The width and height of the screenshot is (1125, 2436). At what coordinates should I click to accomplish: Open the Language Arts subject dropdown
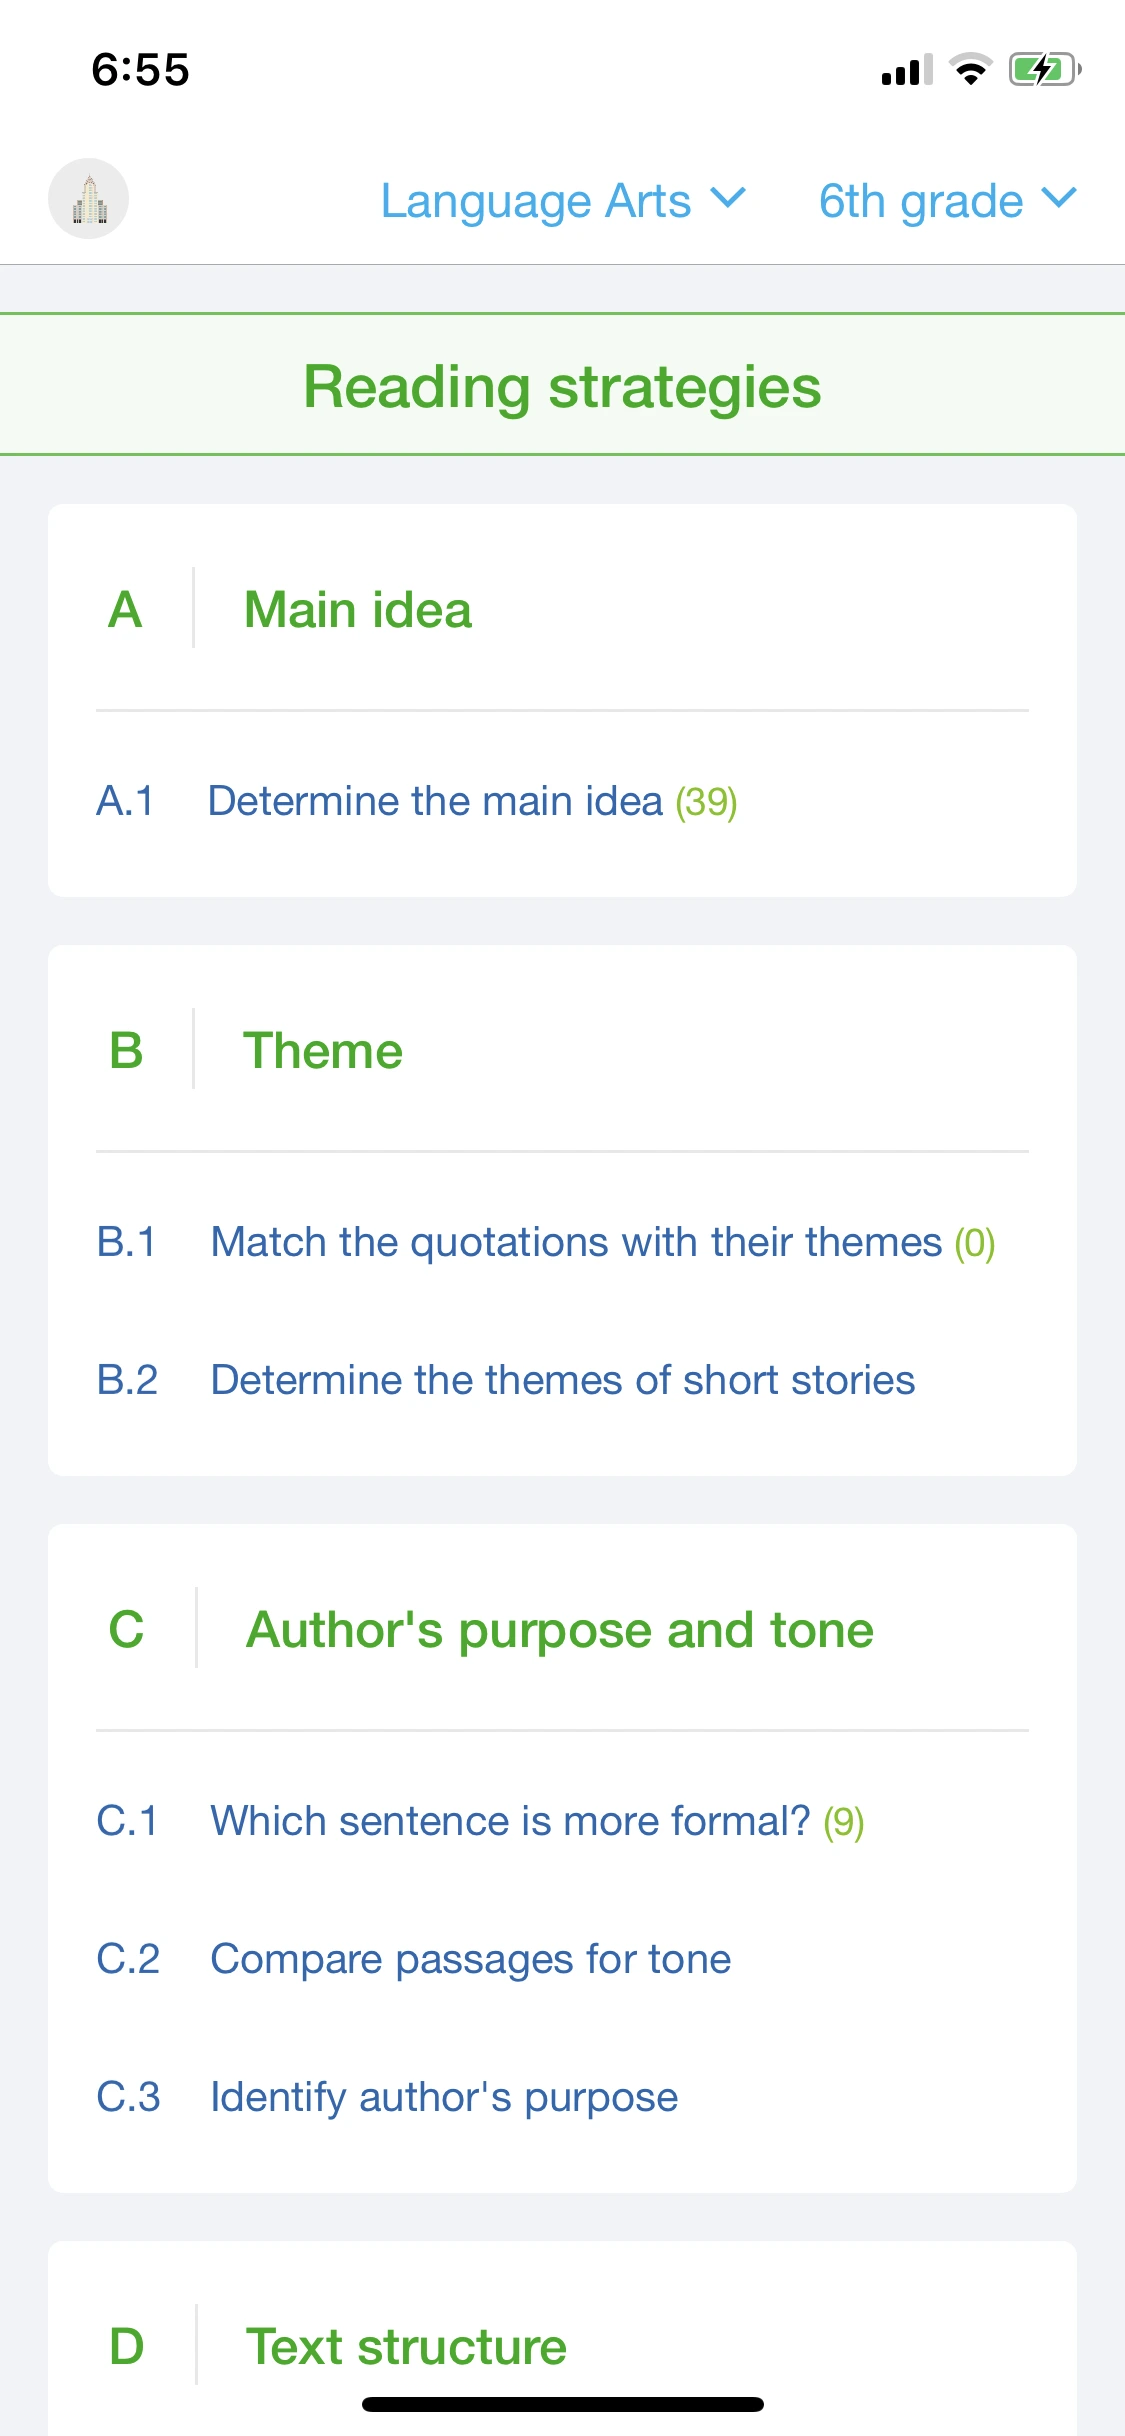563,201
